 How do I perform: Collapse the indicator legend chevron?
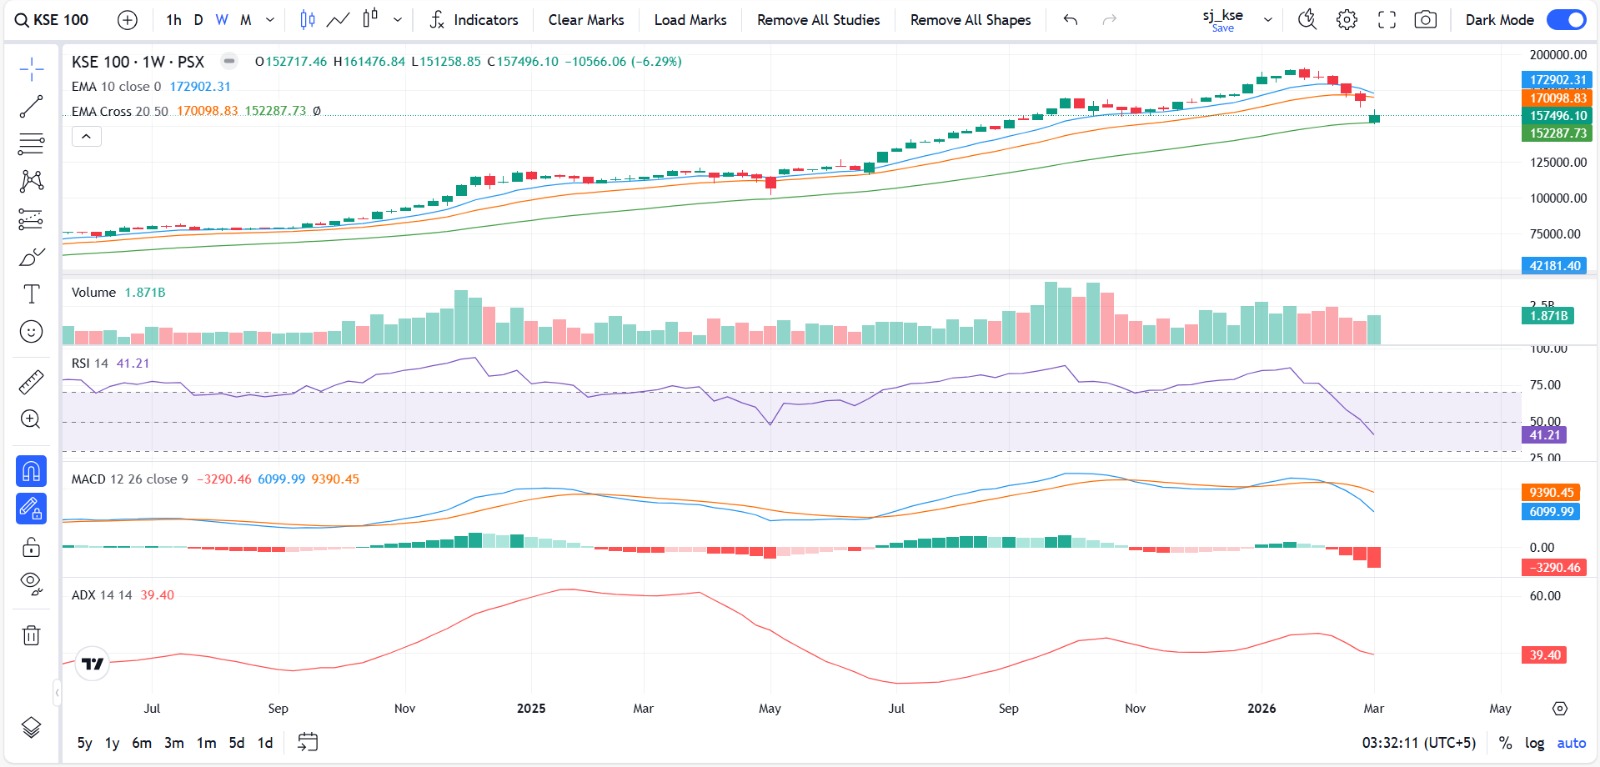(x=87, y=137)
